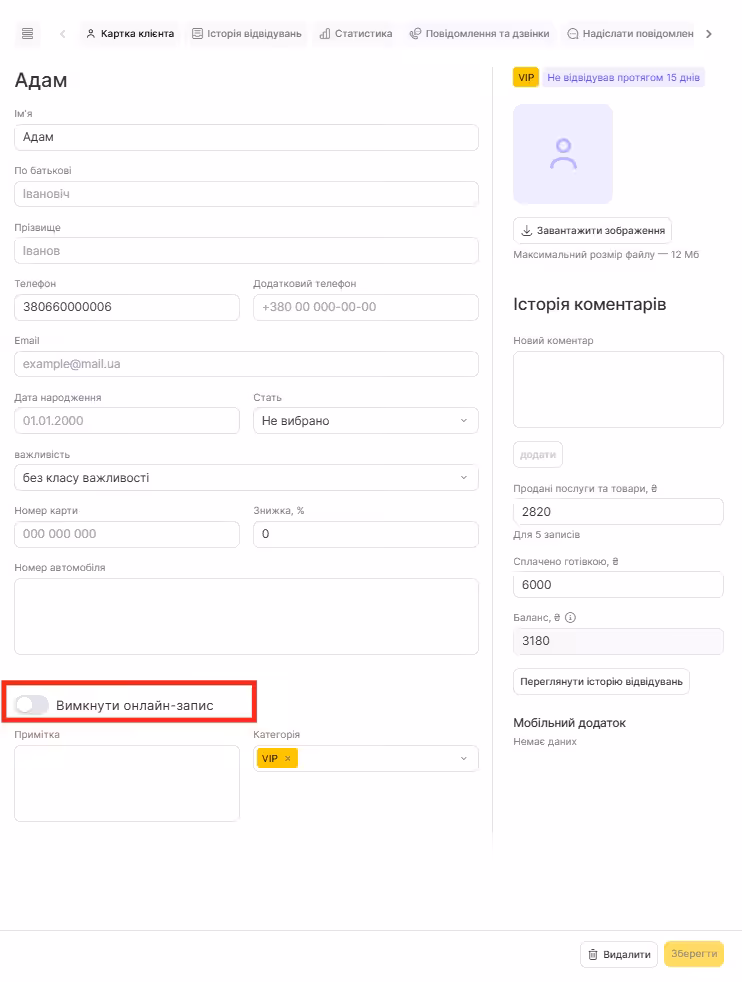
Task: Click the right arrow to scroll tabs forward
Action: point(709,34)
